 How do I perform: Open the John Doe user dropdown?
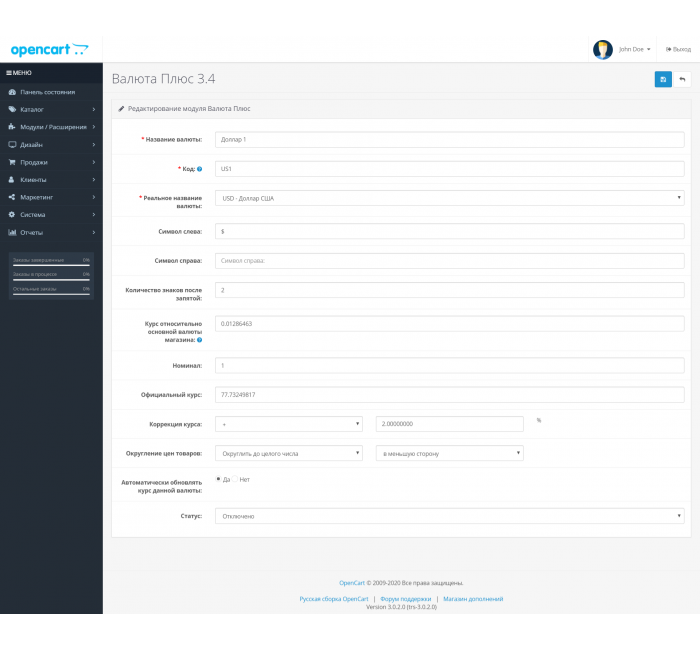634,50
